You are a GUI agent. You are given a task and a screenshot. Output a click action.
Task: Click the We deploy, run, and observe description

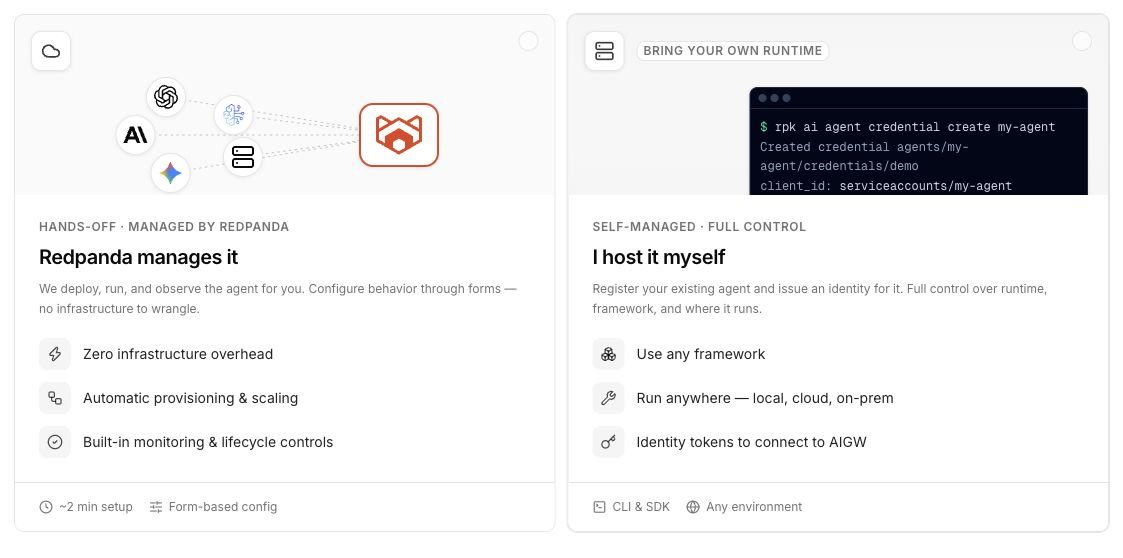click(x=278, y=299)
